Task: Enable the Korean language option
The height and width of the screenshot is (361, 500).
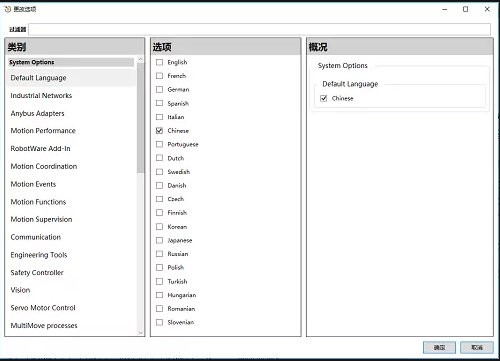Action: tap(160, 227)
